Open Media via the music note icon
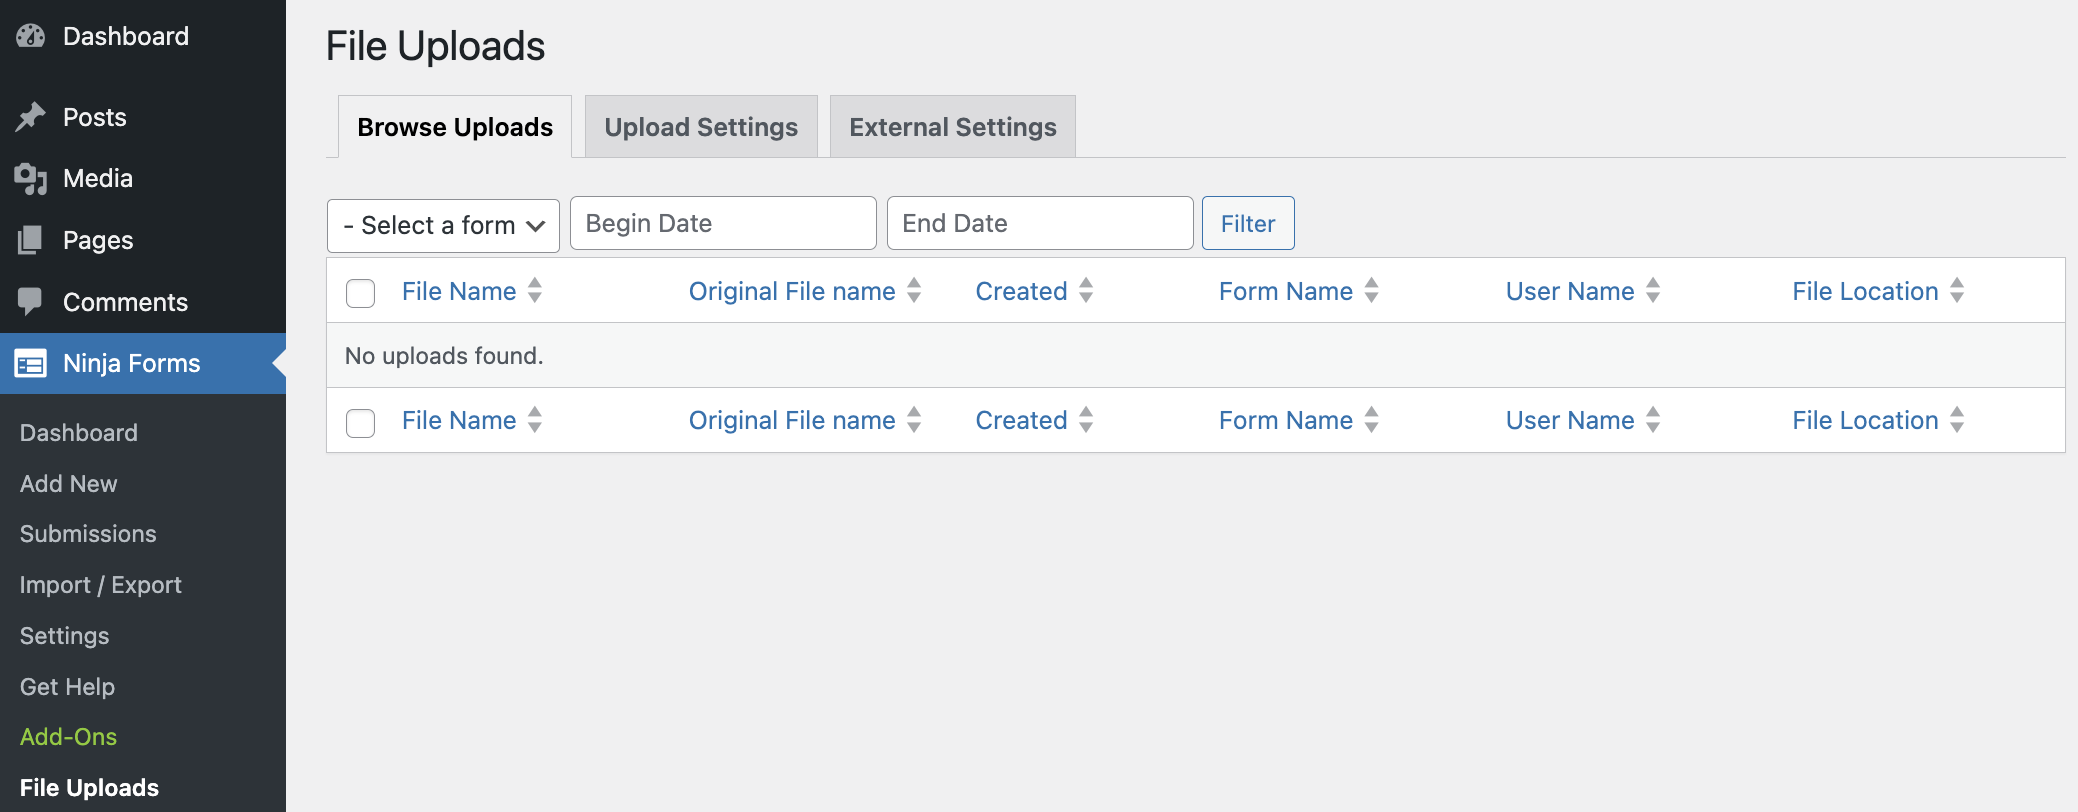This screenshot has height=812, width=2078. pos(32,178)
